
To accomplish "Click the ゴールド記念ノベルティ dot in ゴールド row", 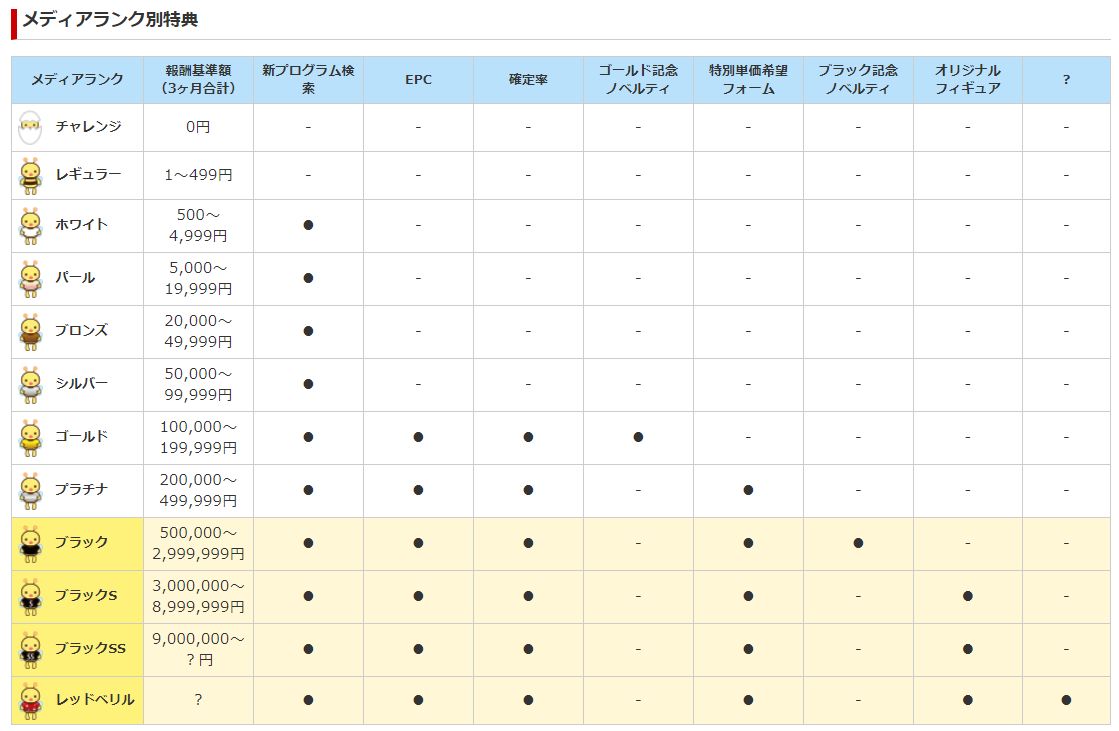I will pyautogui.click(x=638, y=437).
